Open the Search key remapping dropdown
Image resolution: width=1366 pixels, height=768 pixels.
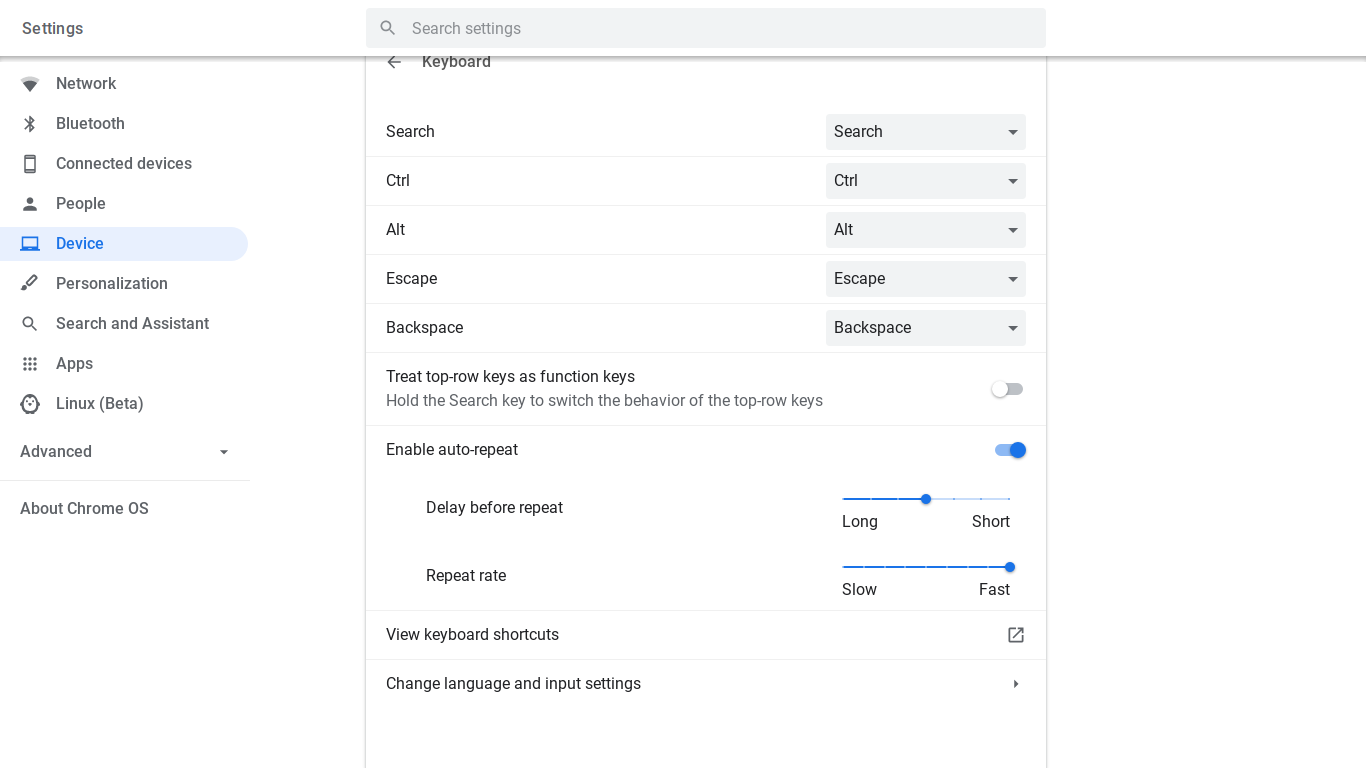click(x=925, y=131)
